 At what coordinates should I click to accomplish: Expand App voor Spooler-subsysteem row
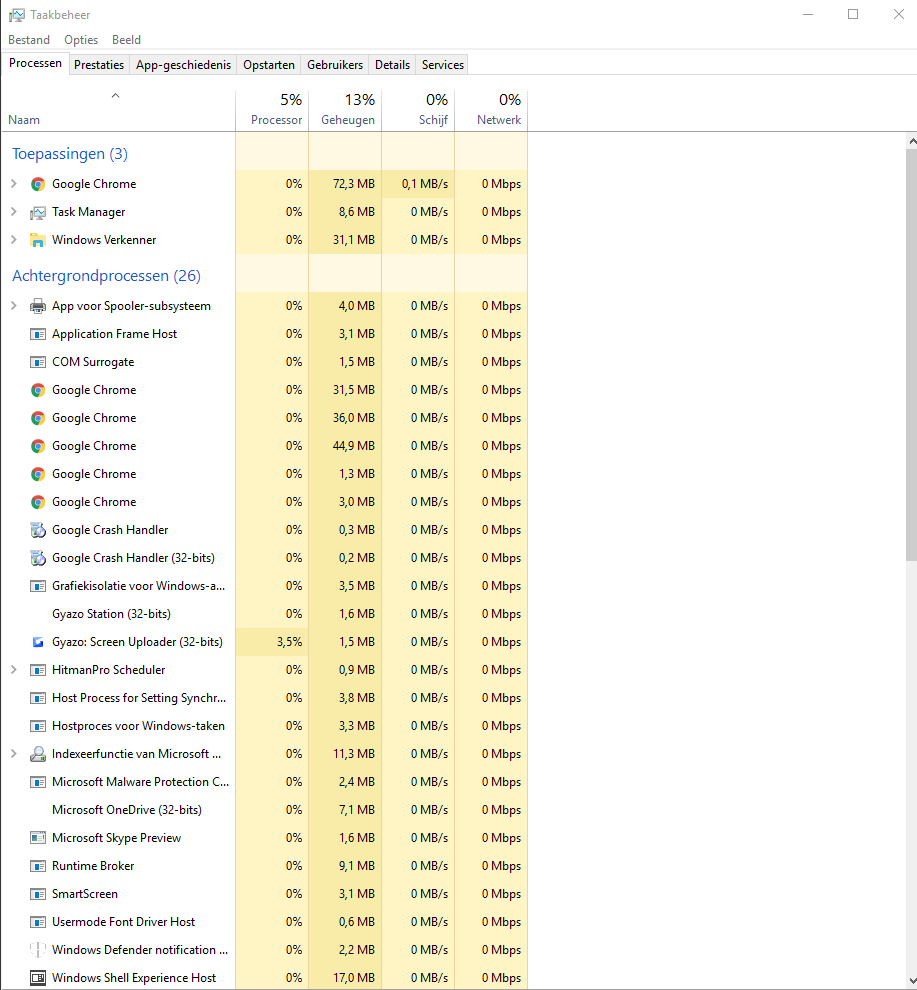[x=14, y=306]
